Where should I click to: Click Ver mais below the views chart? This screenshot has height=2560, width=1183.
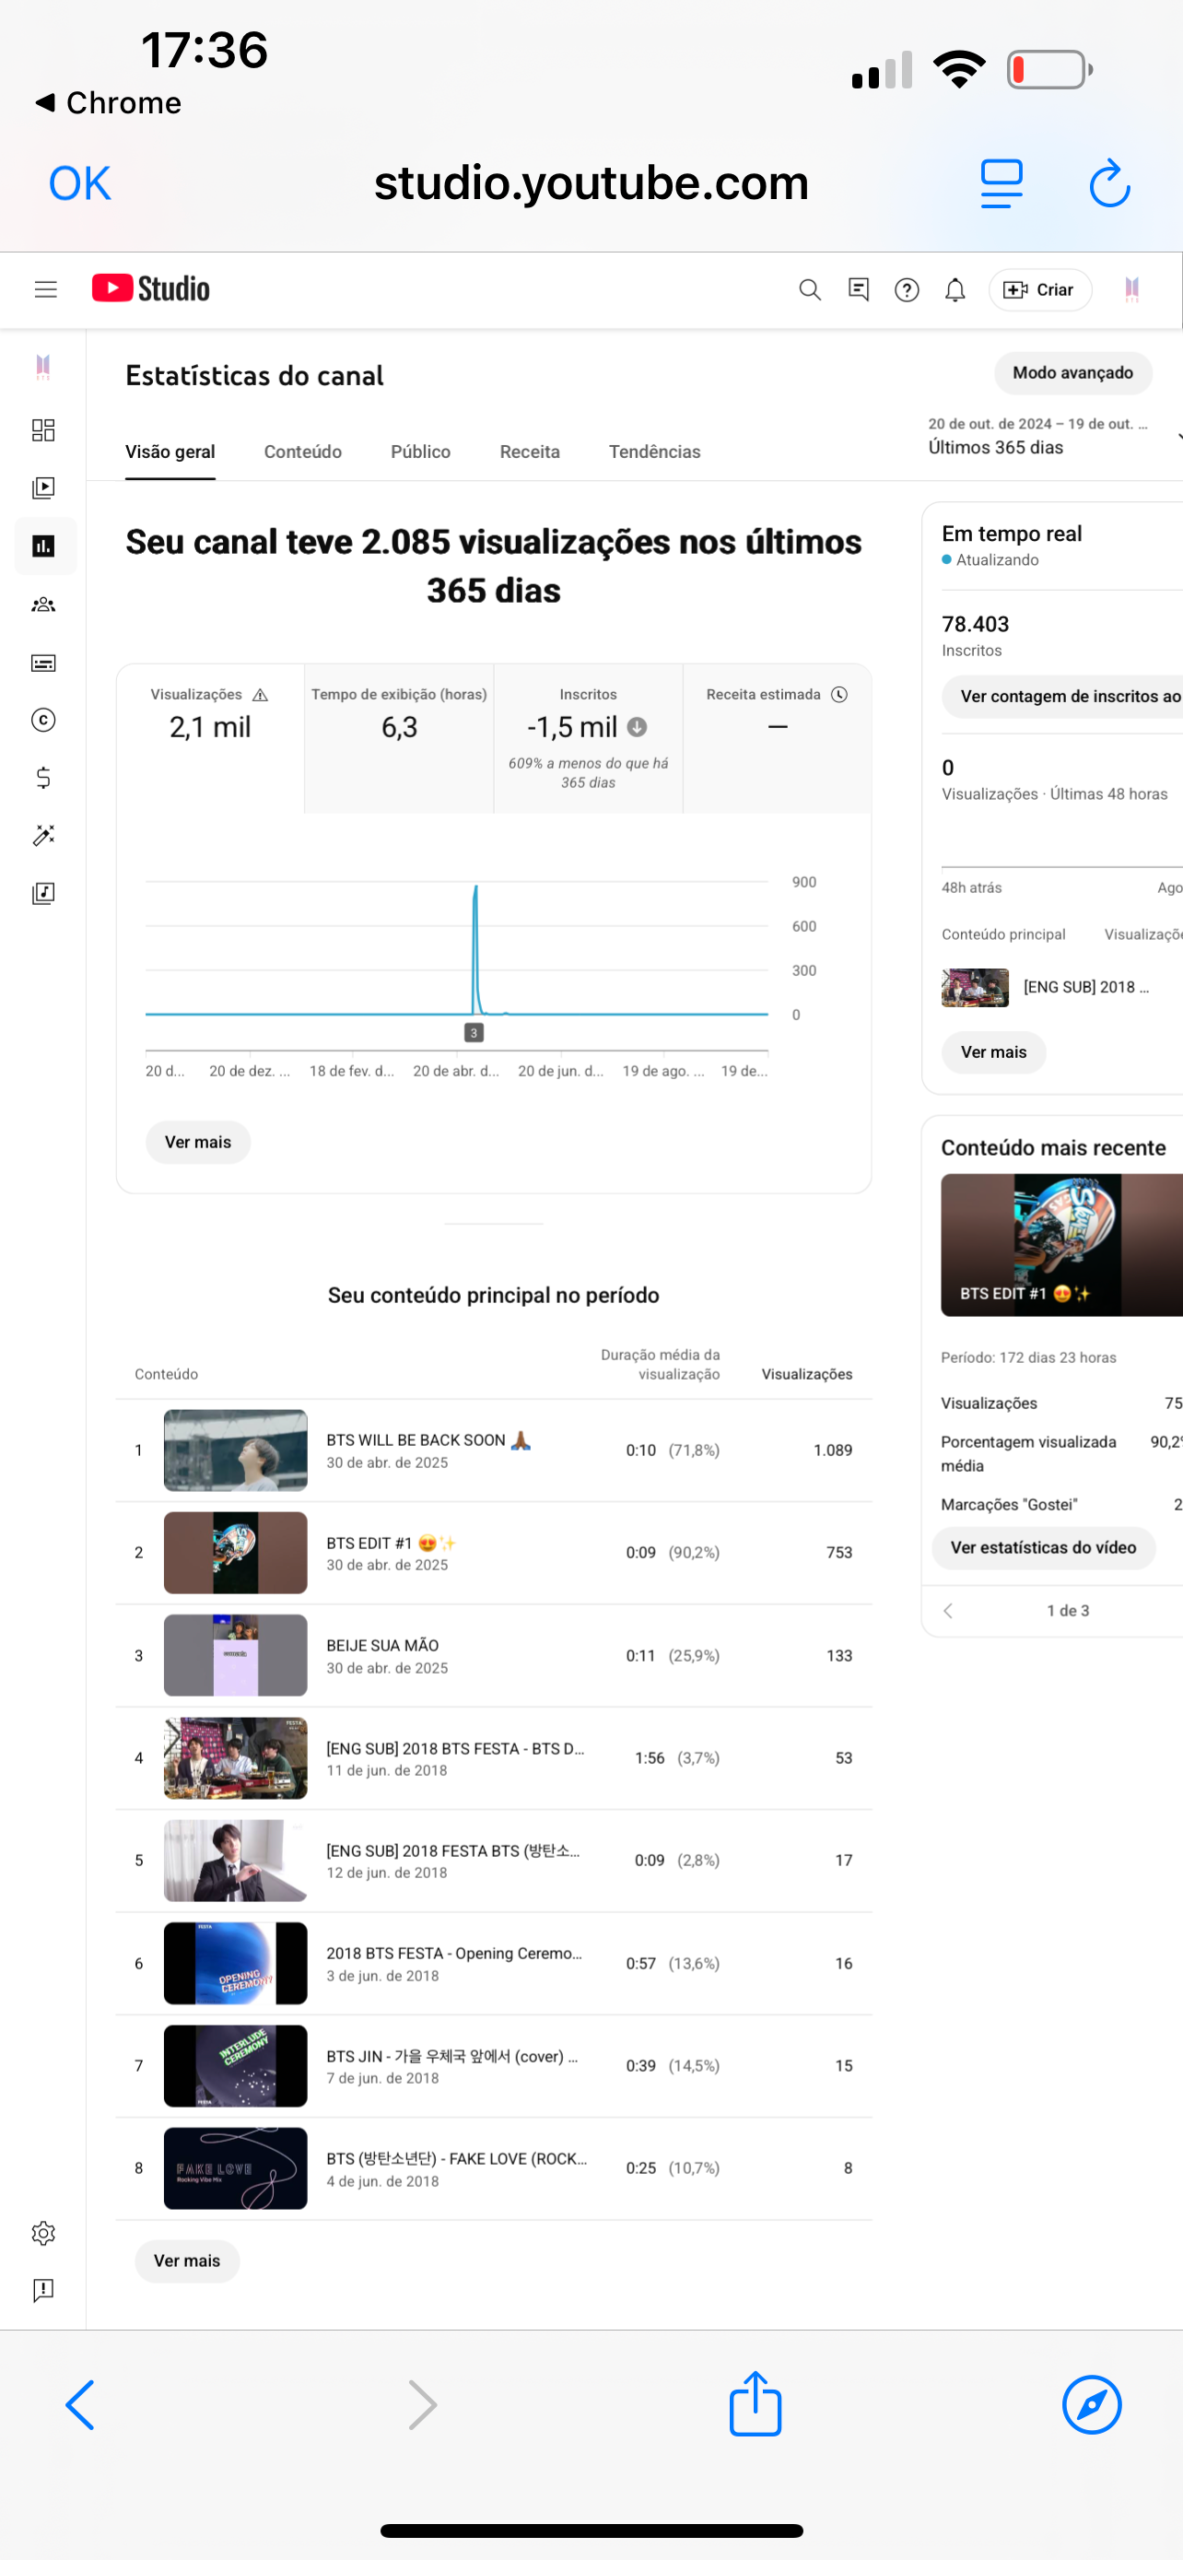198,1142
